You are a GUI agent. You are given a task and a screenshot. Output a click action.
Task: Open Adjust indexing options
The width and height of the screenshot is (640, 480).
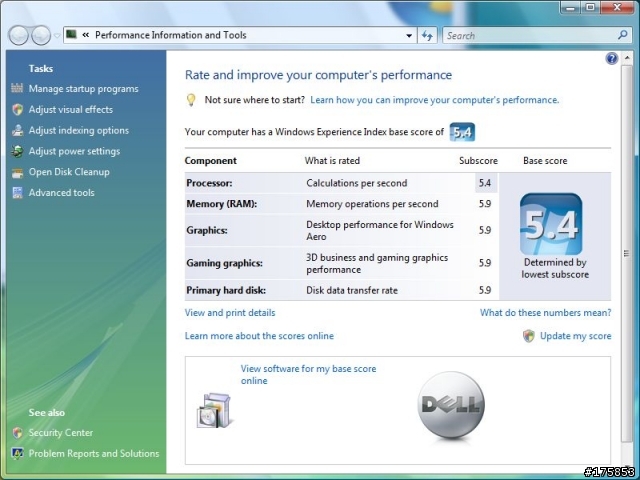point(79,131)
